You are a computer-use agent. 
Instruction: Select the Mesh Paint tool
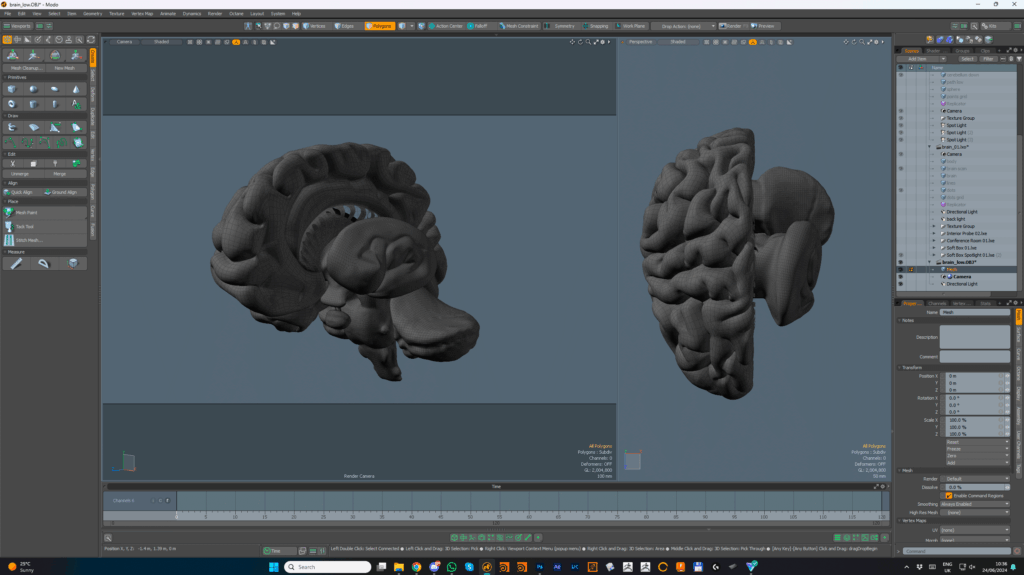click(x=26, y=213)
